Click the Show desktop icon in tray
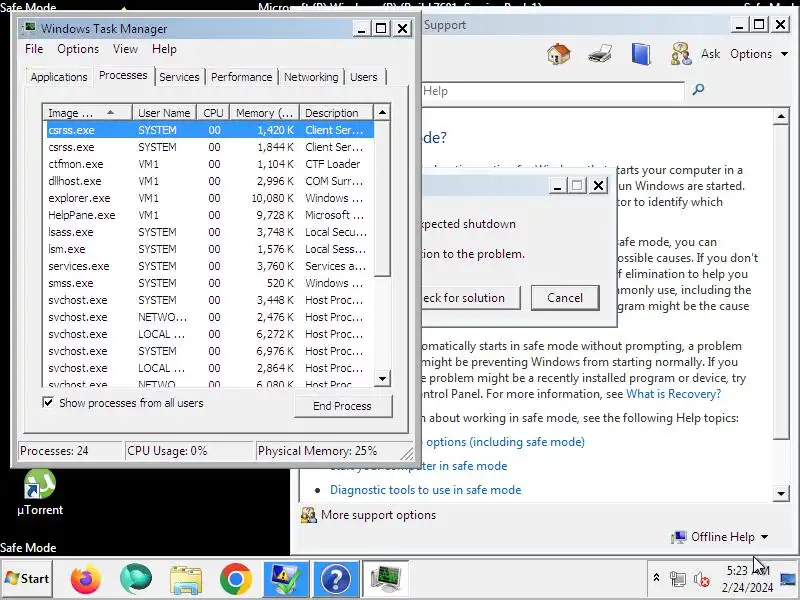The width and height of the screenshot is (800, 600). 788,579
